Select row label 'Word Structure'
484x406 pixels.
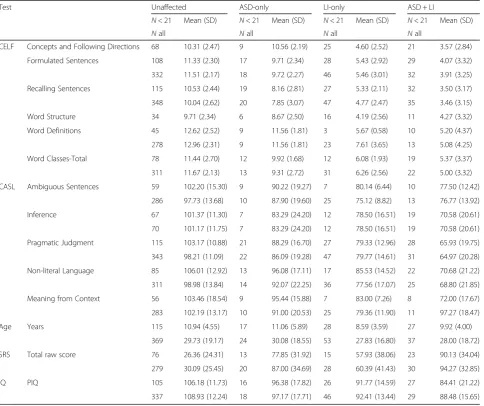click(x=51, y=117)
